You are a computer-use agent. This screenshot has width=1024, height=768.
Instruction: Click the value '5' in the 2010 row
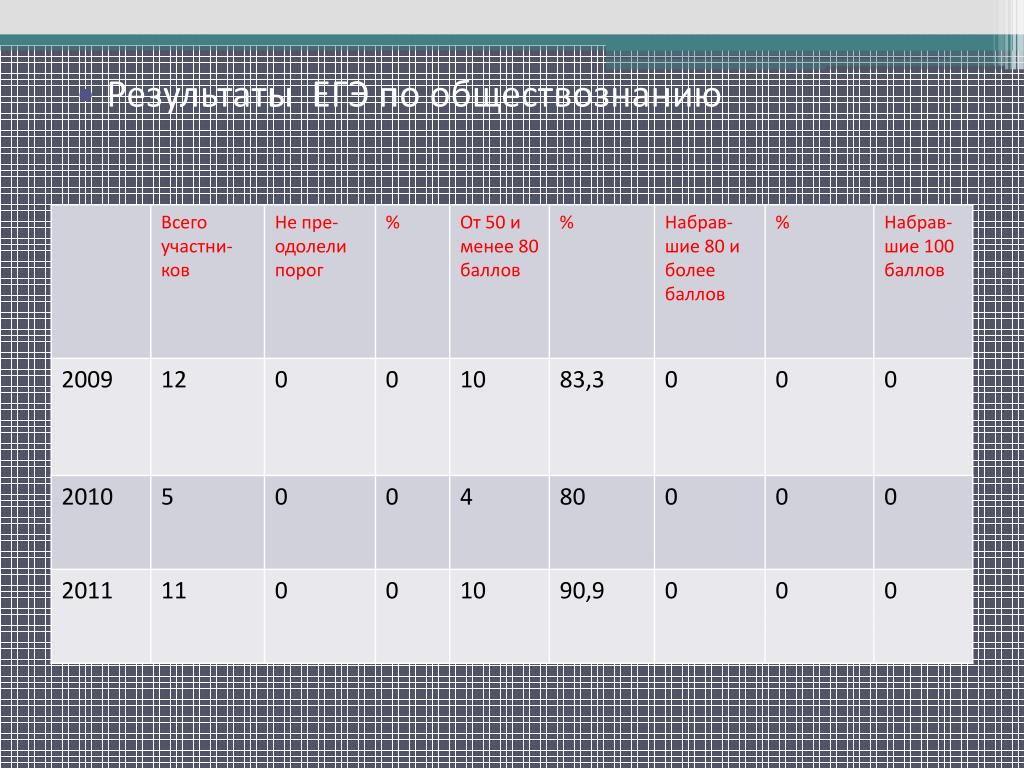pos(167,498)
